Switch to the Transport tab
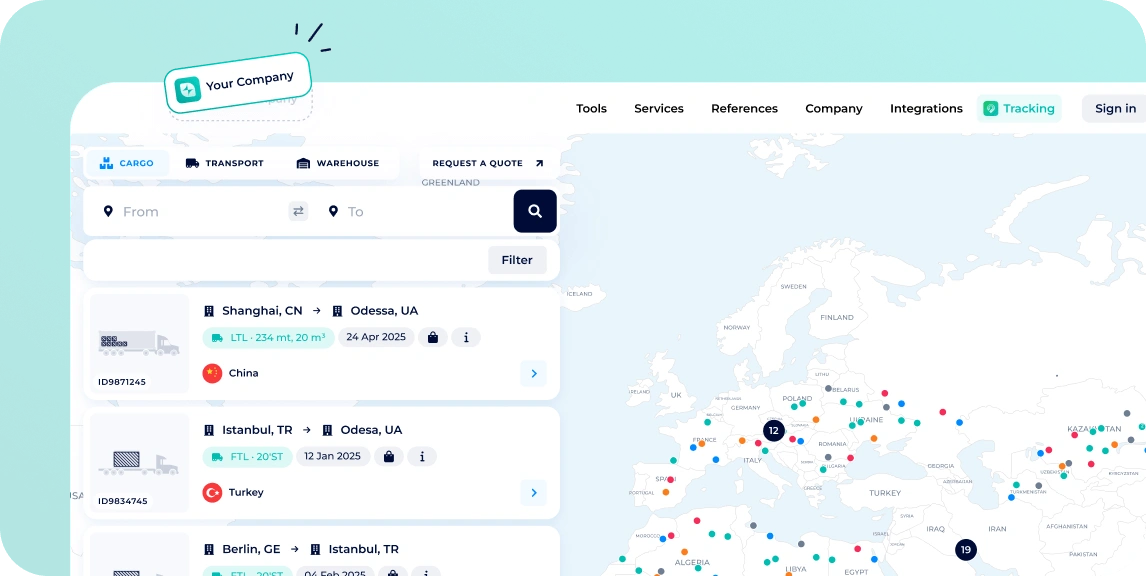 tap(224, 163)
